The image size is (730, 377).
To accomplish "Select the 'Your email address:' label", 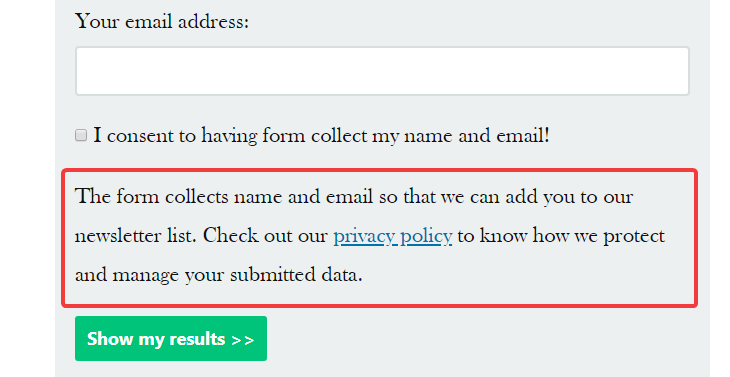I will [x=162, y=21].
